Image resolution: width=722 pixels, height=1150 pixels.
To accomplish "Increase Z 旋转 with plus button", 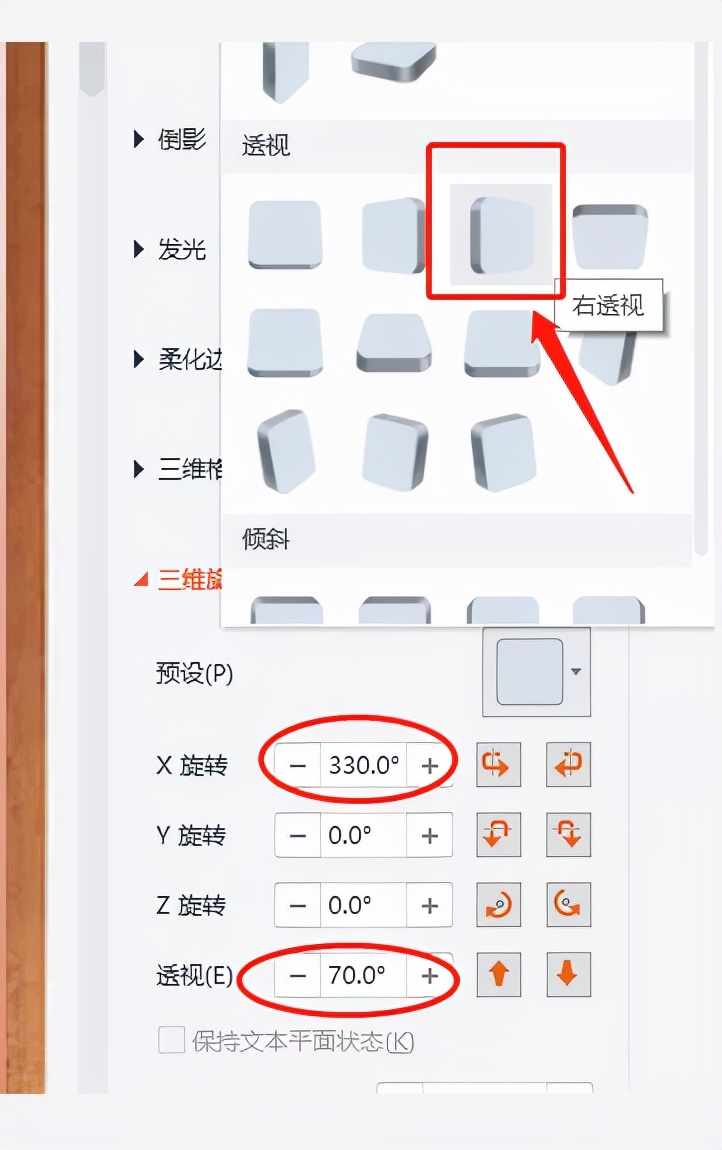I will 429,905.
